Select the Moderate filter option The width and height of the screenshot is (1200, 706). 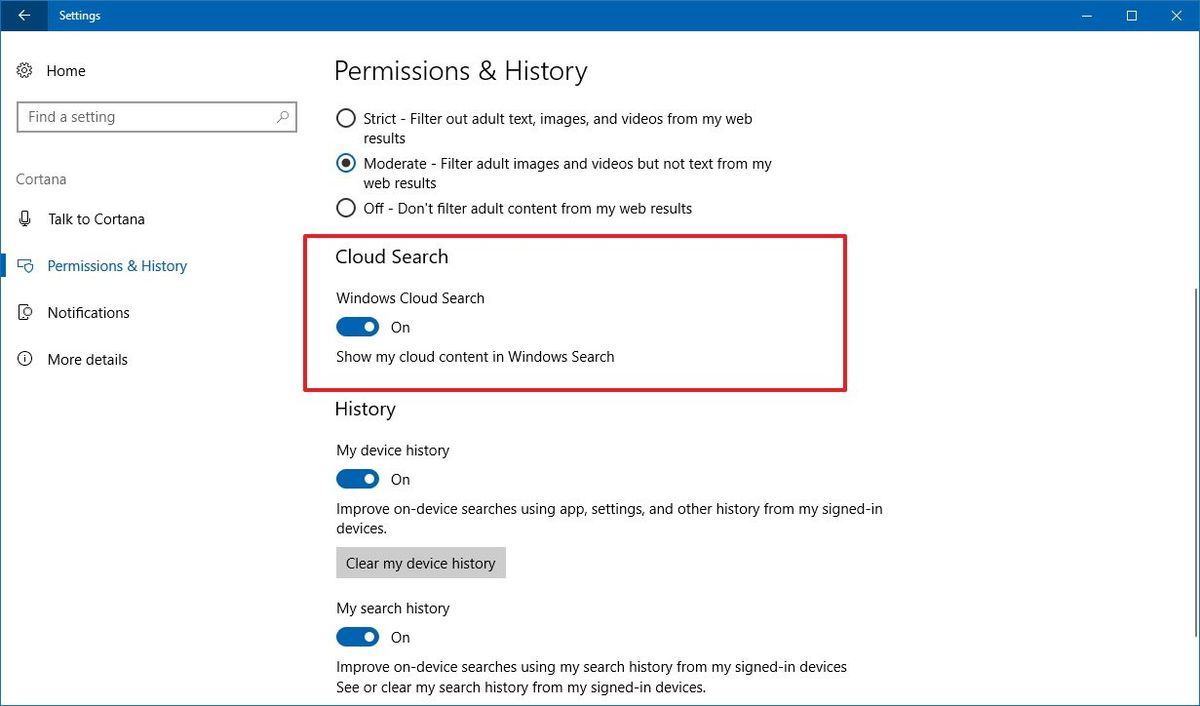pos(345,163)
